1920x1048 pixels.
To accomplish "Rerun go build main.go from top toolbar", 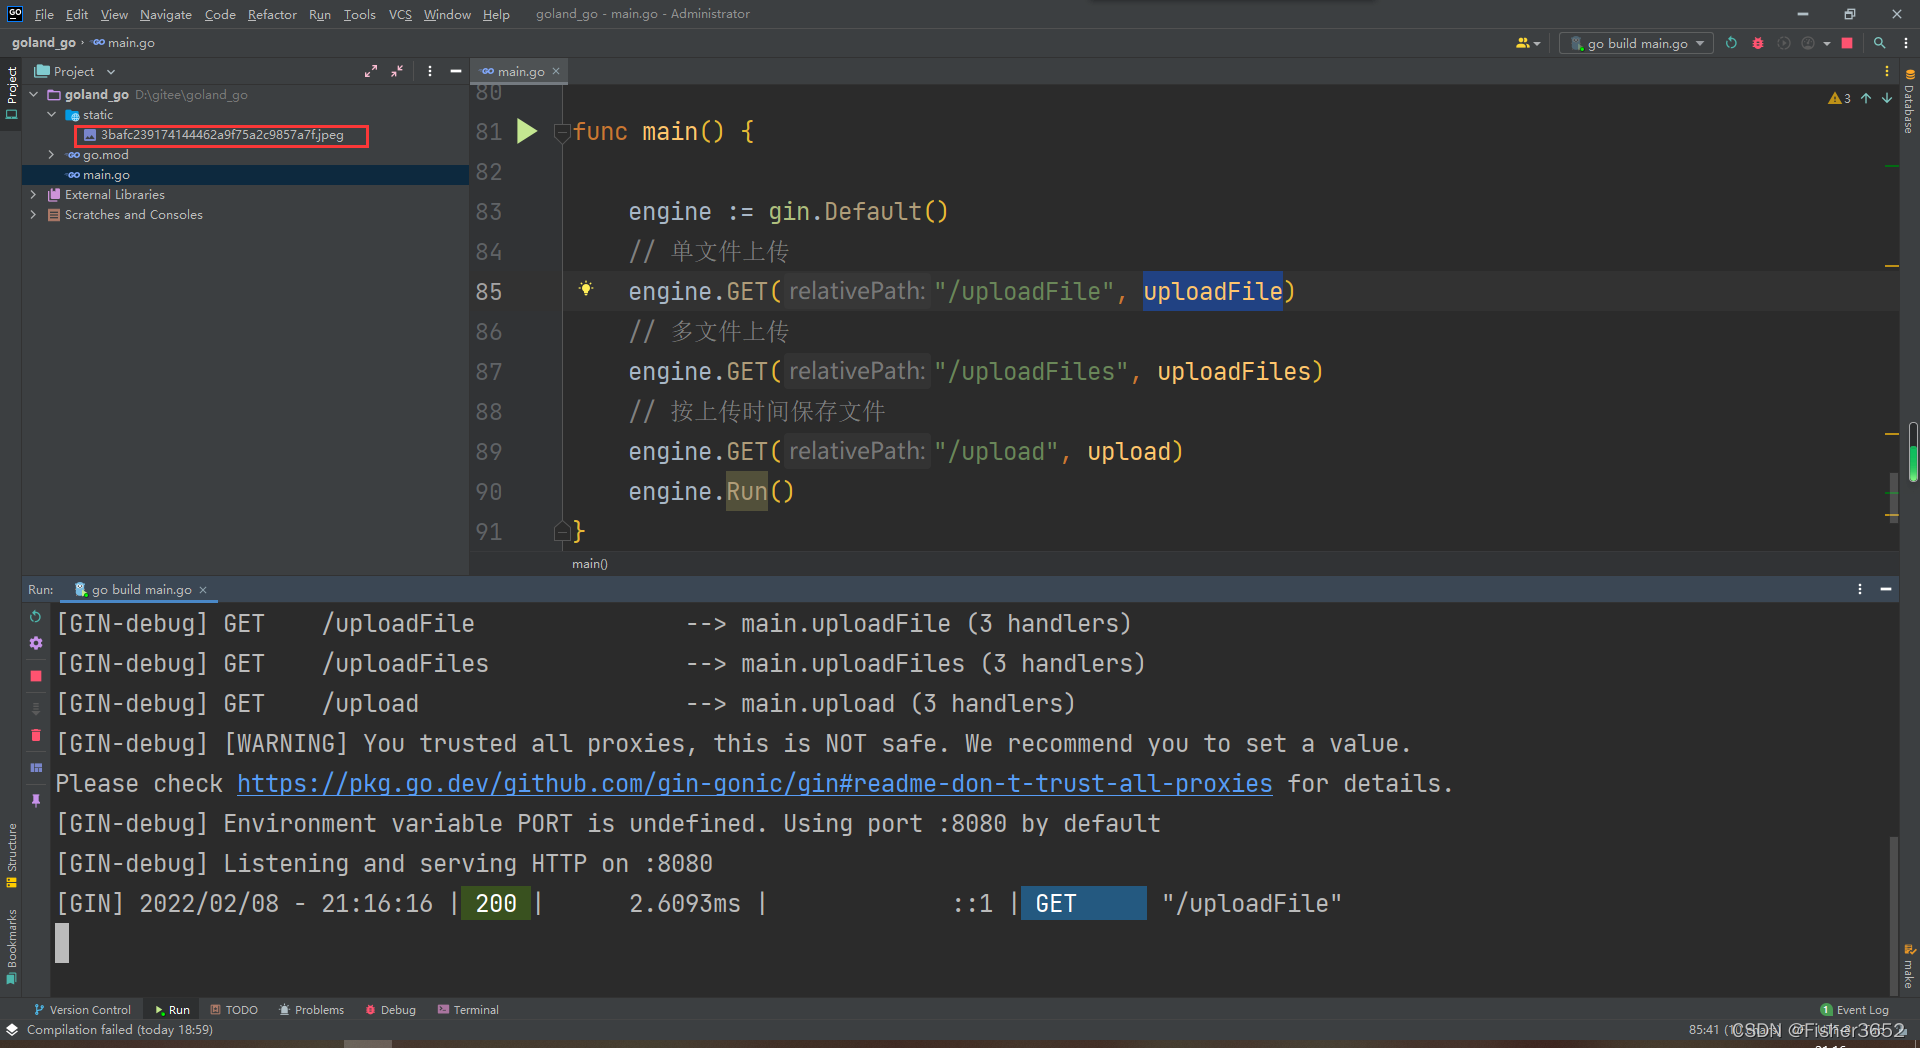I will 1731,43.
